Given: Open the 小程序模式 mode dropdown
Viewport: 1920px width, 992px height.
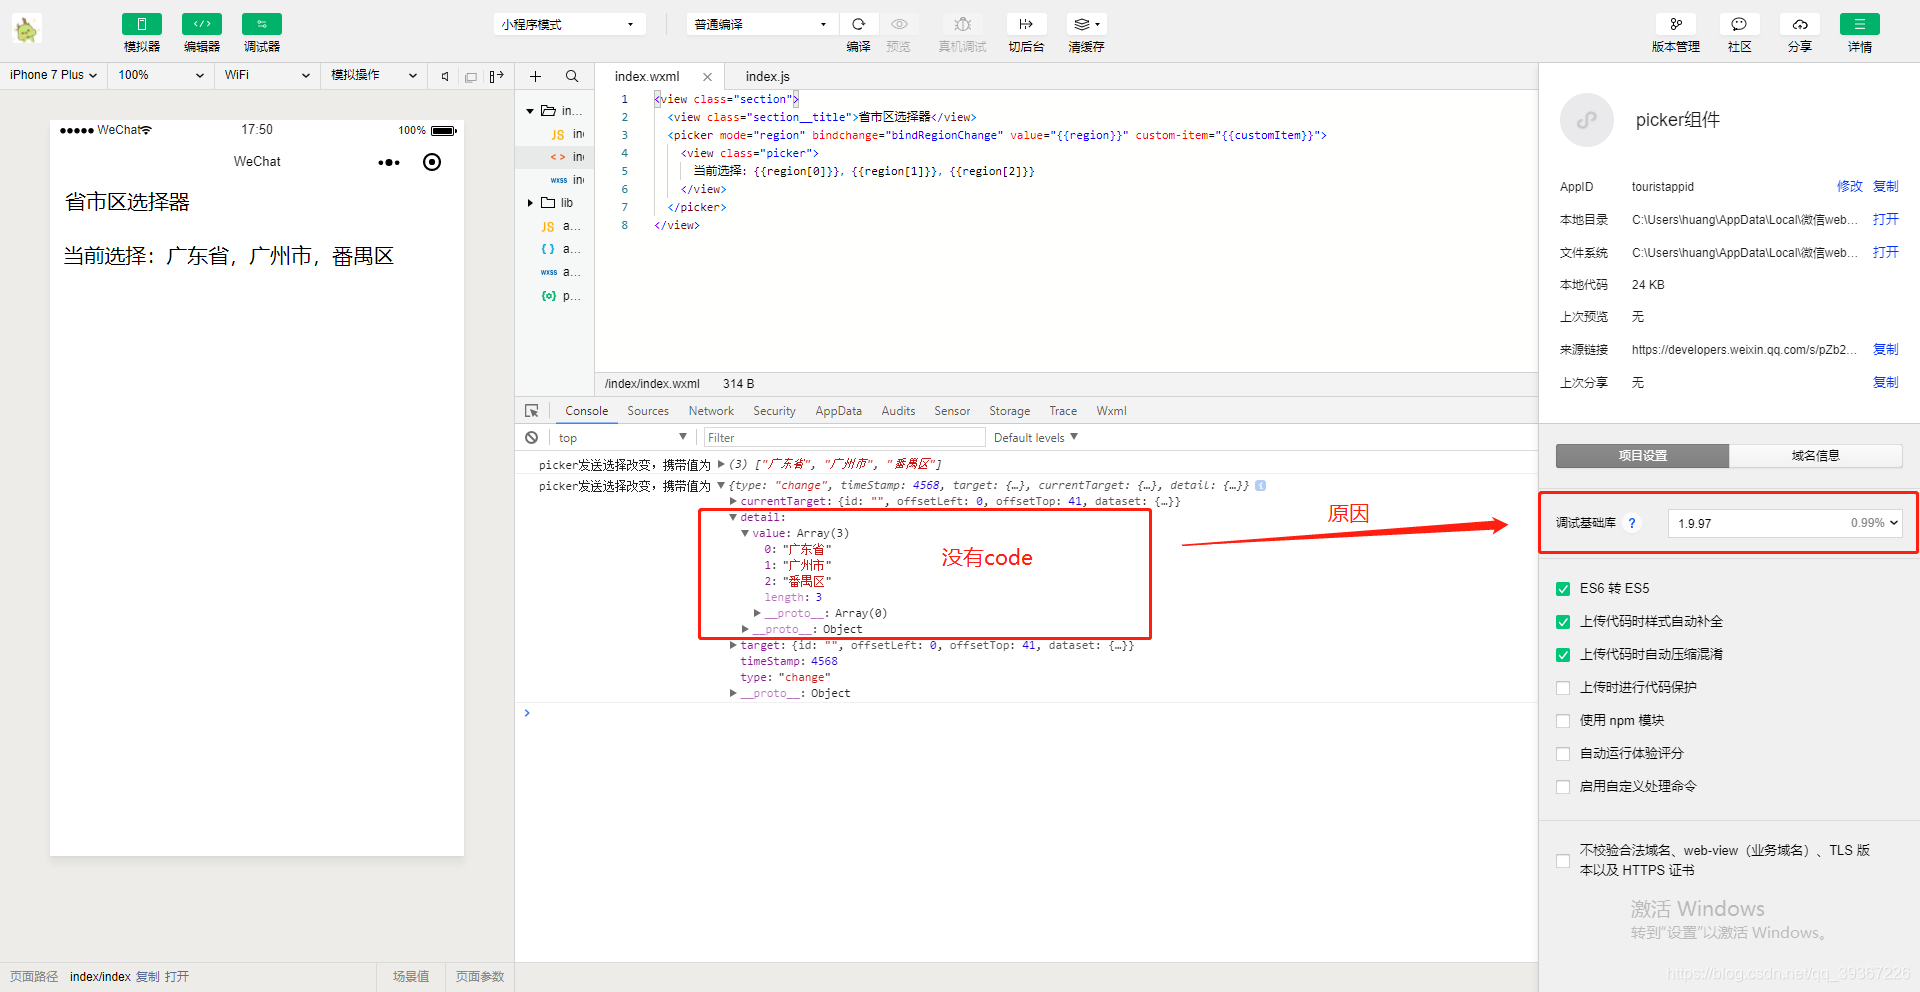Looking at the screenshot, I should [569, 24].
